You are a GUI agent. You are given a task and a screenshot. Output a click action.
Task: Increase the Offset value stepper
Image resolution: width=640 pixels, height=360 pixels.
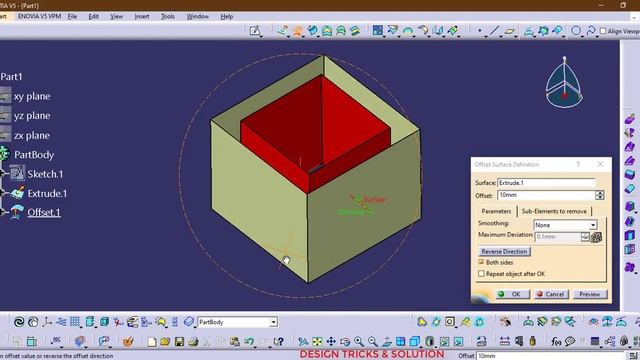click(x=599, y=193)
